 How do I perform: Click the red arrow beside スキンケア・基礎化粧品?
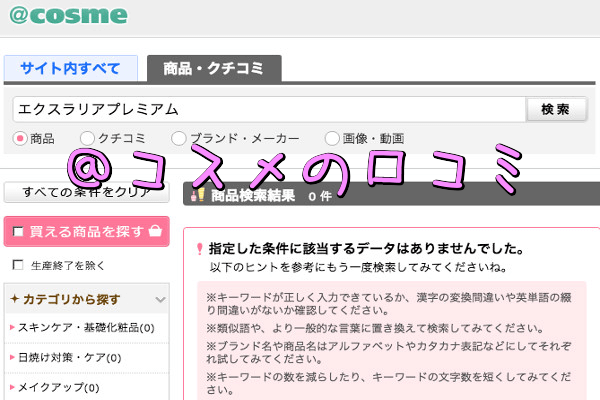click(12, 327)
